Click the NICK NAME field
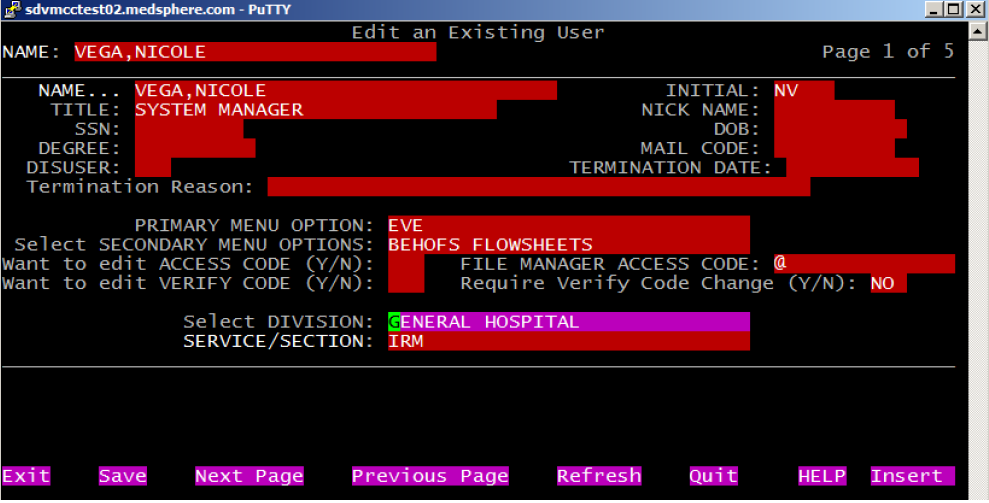The image size is (989, 503). click(x=834, y=110)
